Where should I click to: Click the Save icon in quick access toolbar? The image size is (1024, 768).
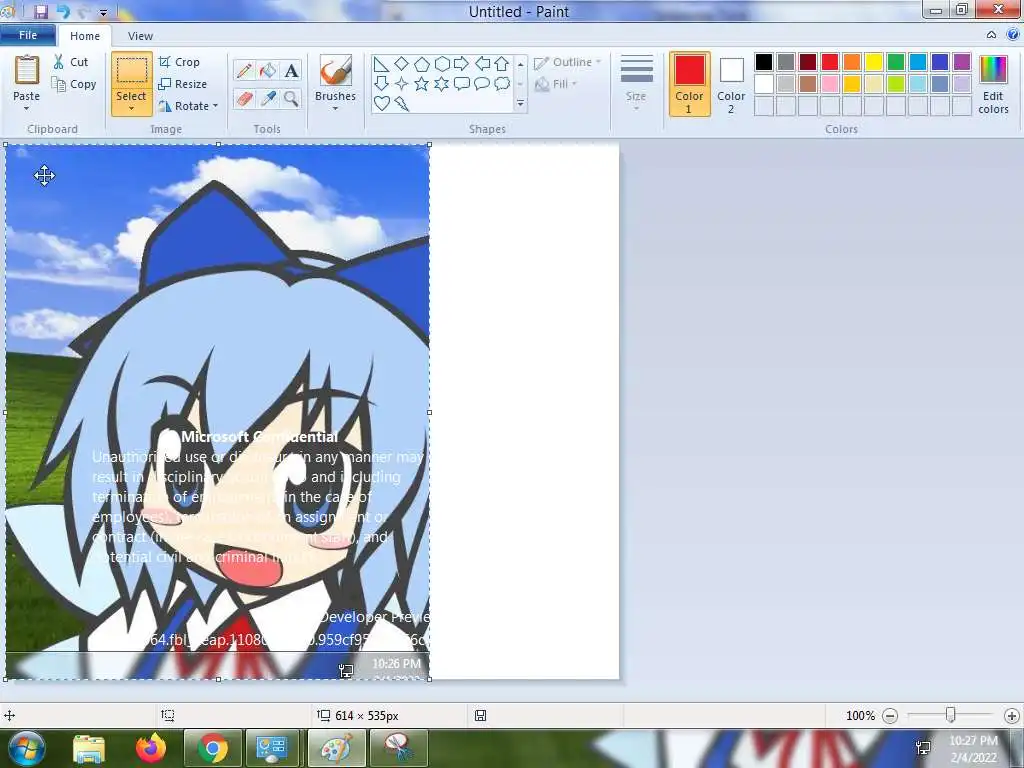click(x=41, y=11)
